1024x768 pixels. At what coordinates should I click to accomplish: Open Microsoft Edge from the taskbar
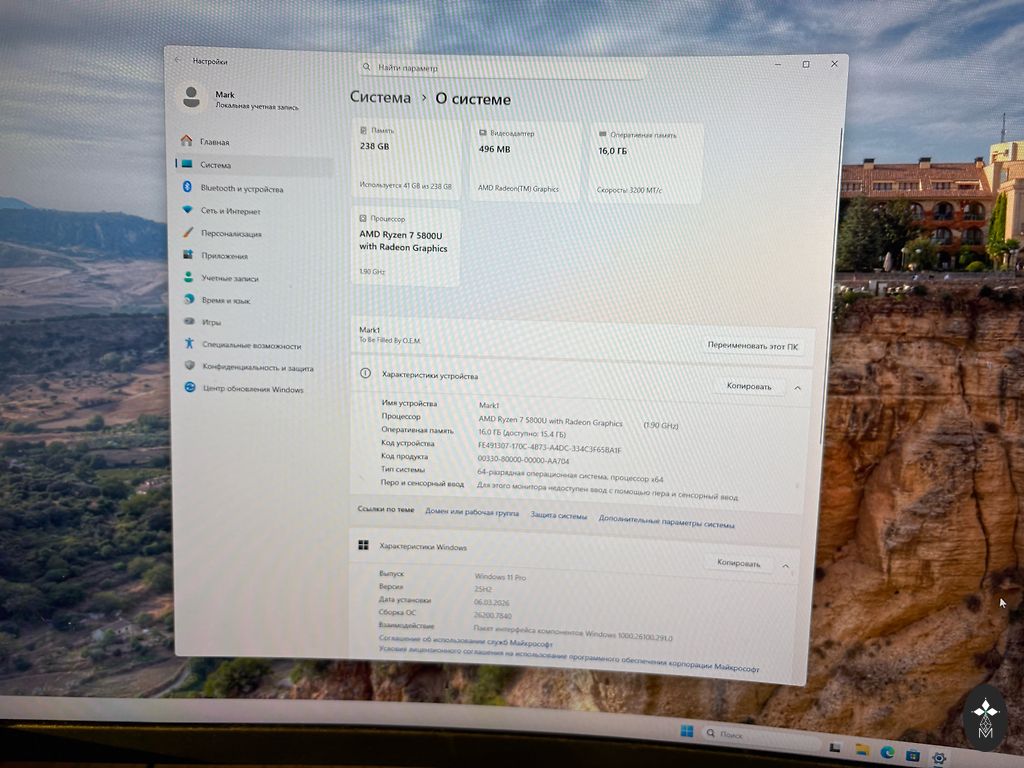click(886, 753)
